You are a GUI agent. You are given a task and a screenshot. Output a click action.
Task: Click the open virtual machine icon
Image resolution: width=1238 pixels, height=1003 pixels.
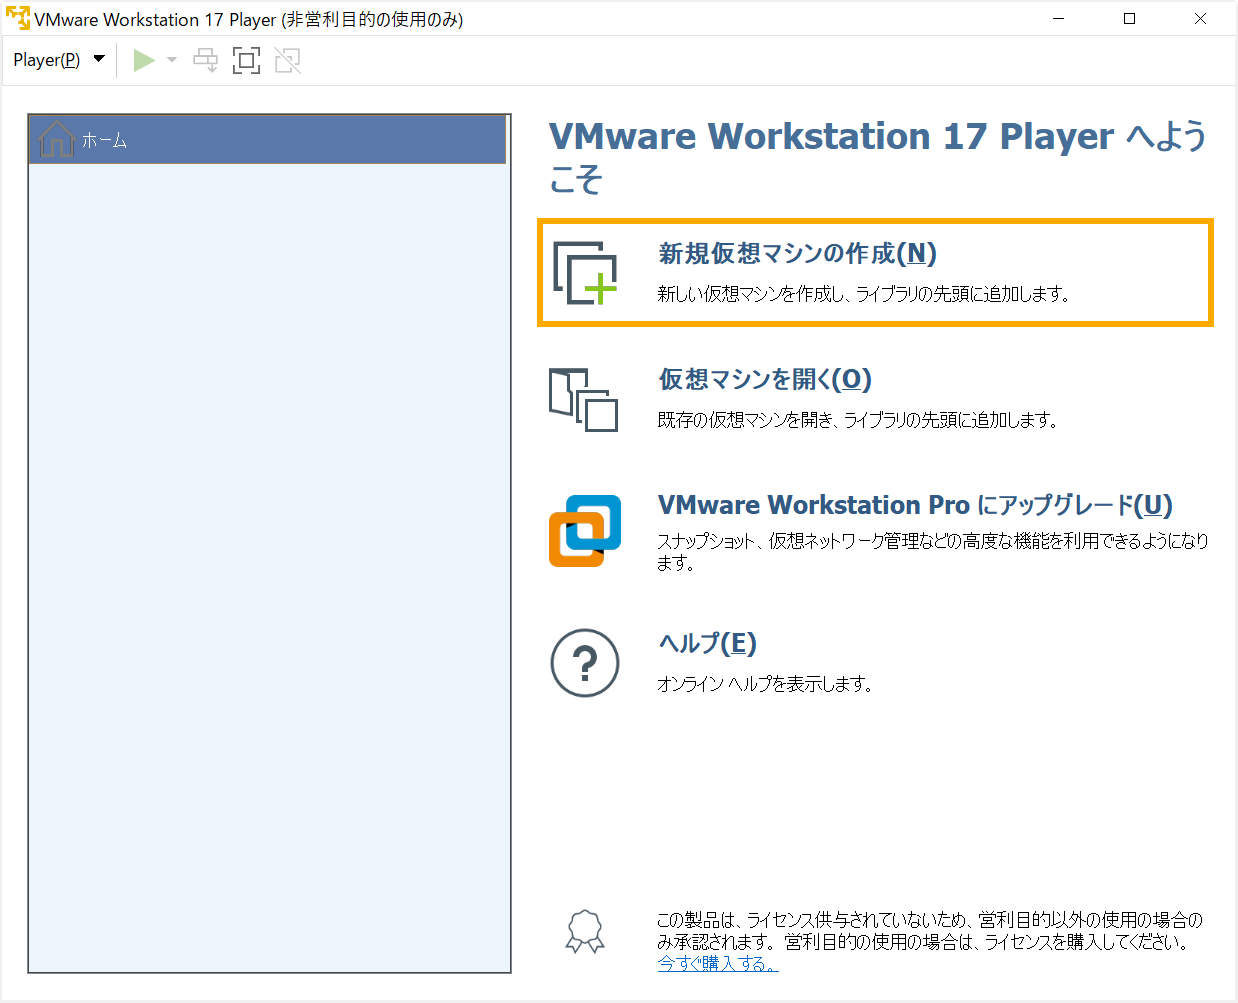click(x=583, y=400)
